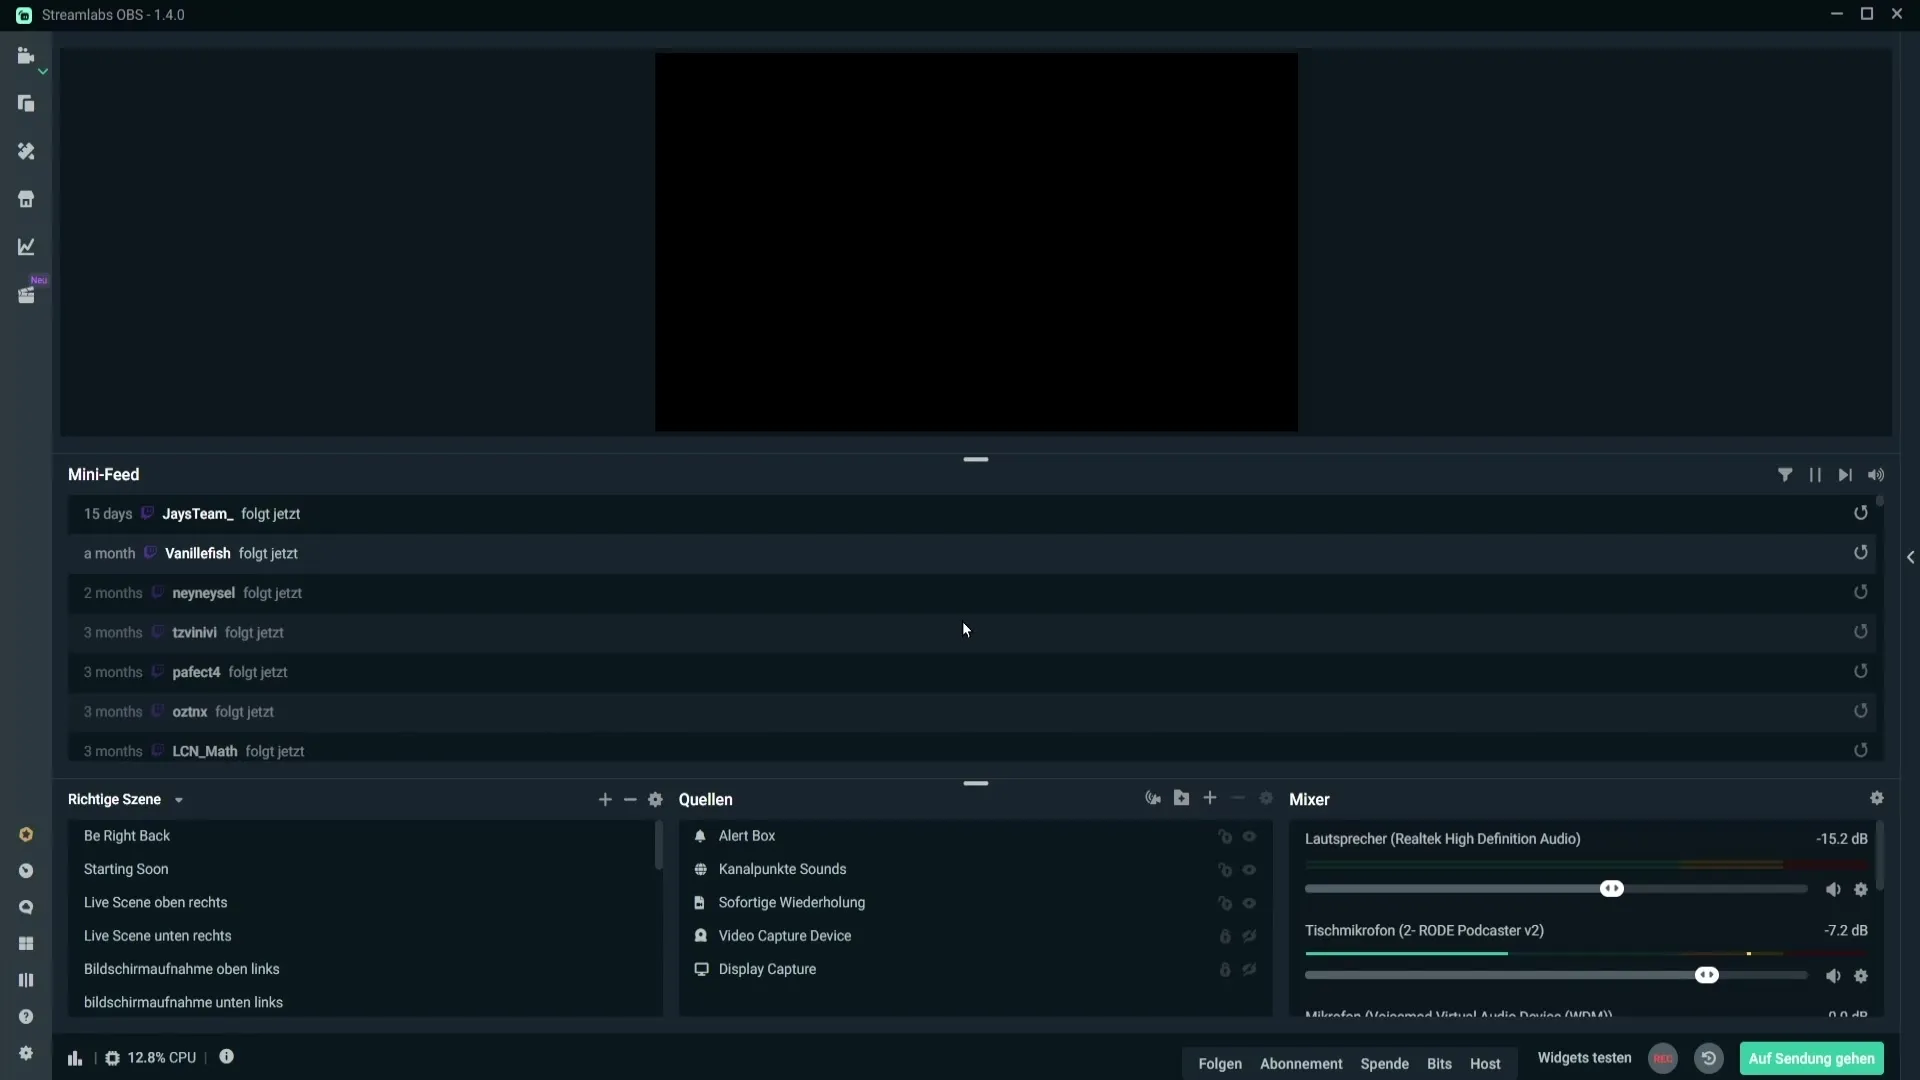Select the Starting Soon scene

click(126, 869)
